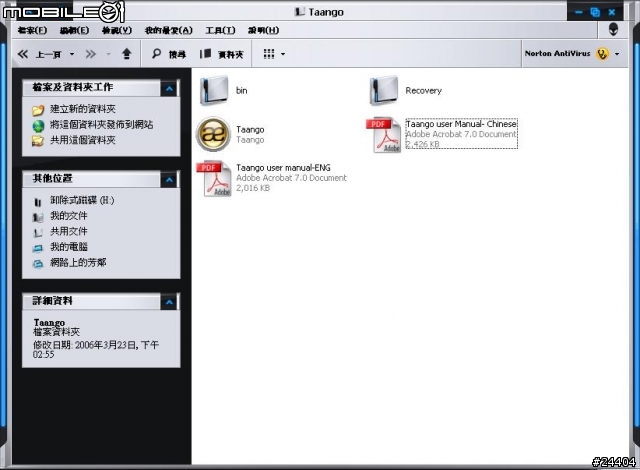Screen dimensions: 640x470
Task: Open the 工具(T) menu
Action: (x=220, y=30)
